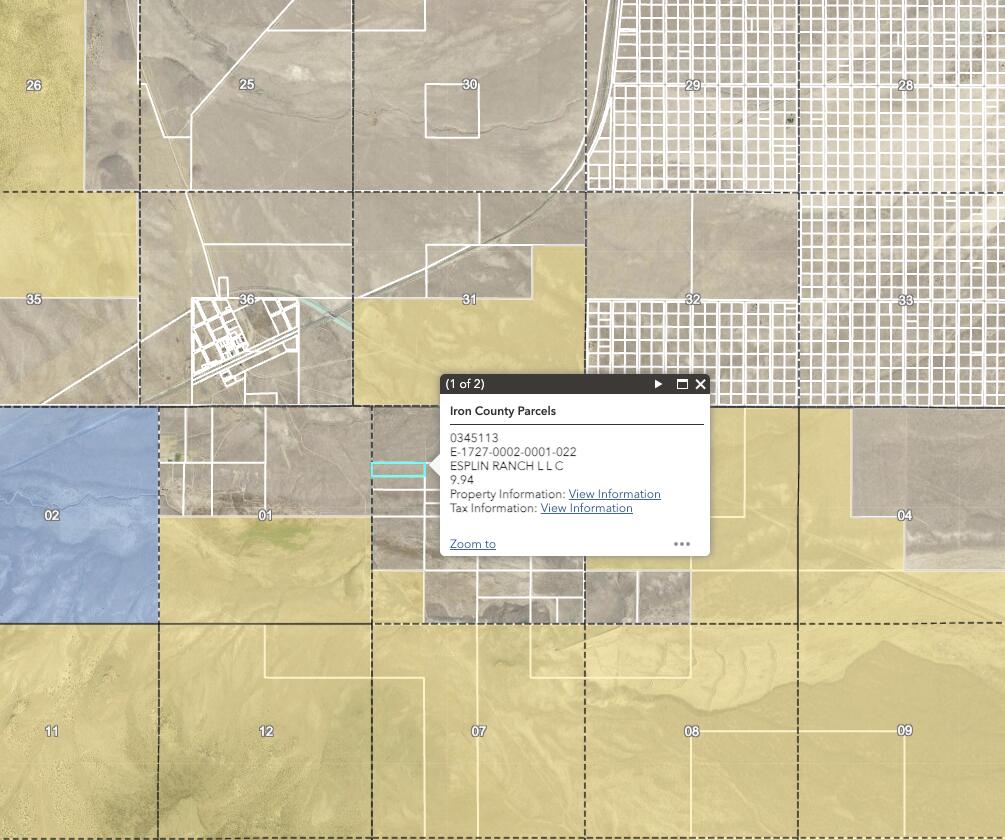Click the section 12 label
The height and width of the screenshot is (840, 1005).
coord(266,732)
